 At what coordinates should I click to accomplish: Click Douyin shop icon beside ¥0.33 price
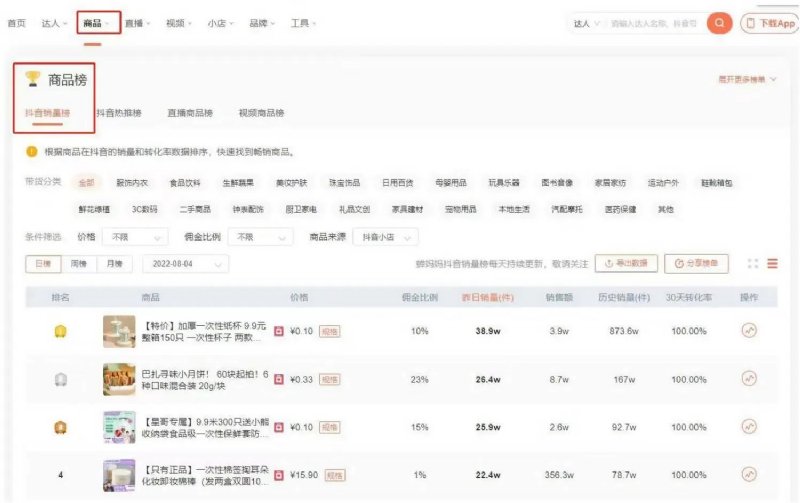click(x=279, y=379)
